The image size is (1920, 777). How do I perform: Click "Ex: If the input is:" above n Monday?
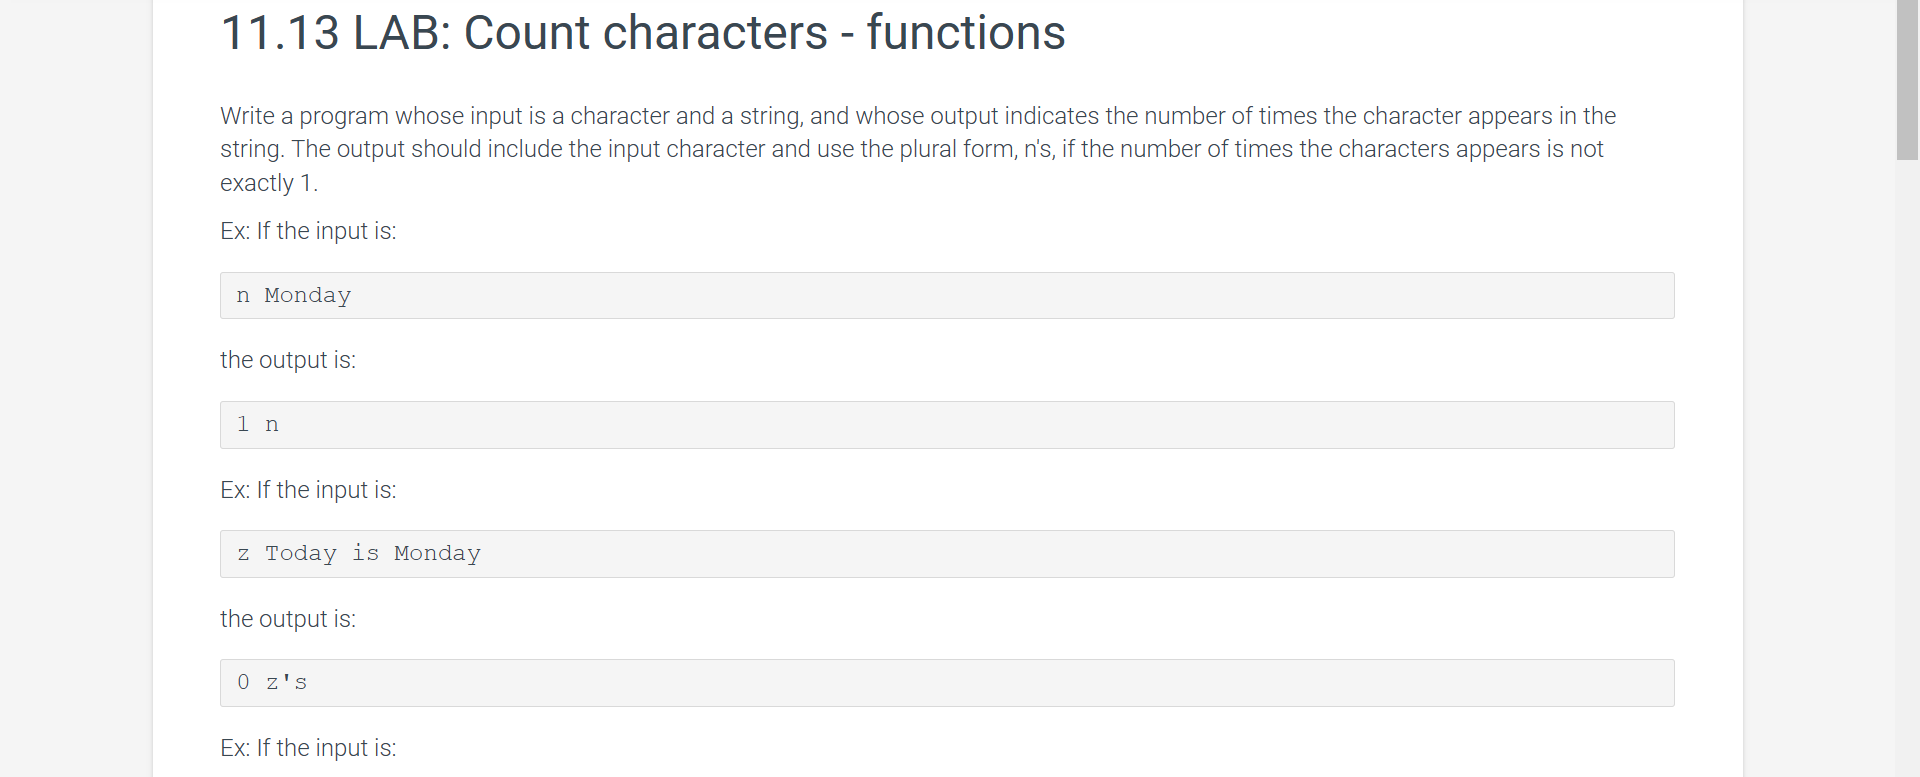pyautogui.click(x=308, y=231)
